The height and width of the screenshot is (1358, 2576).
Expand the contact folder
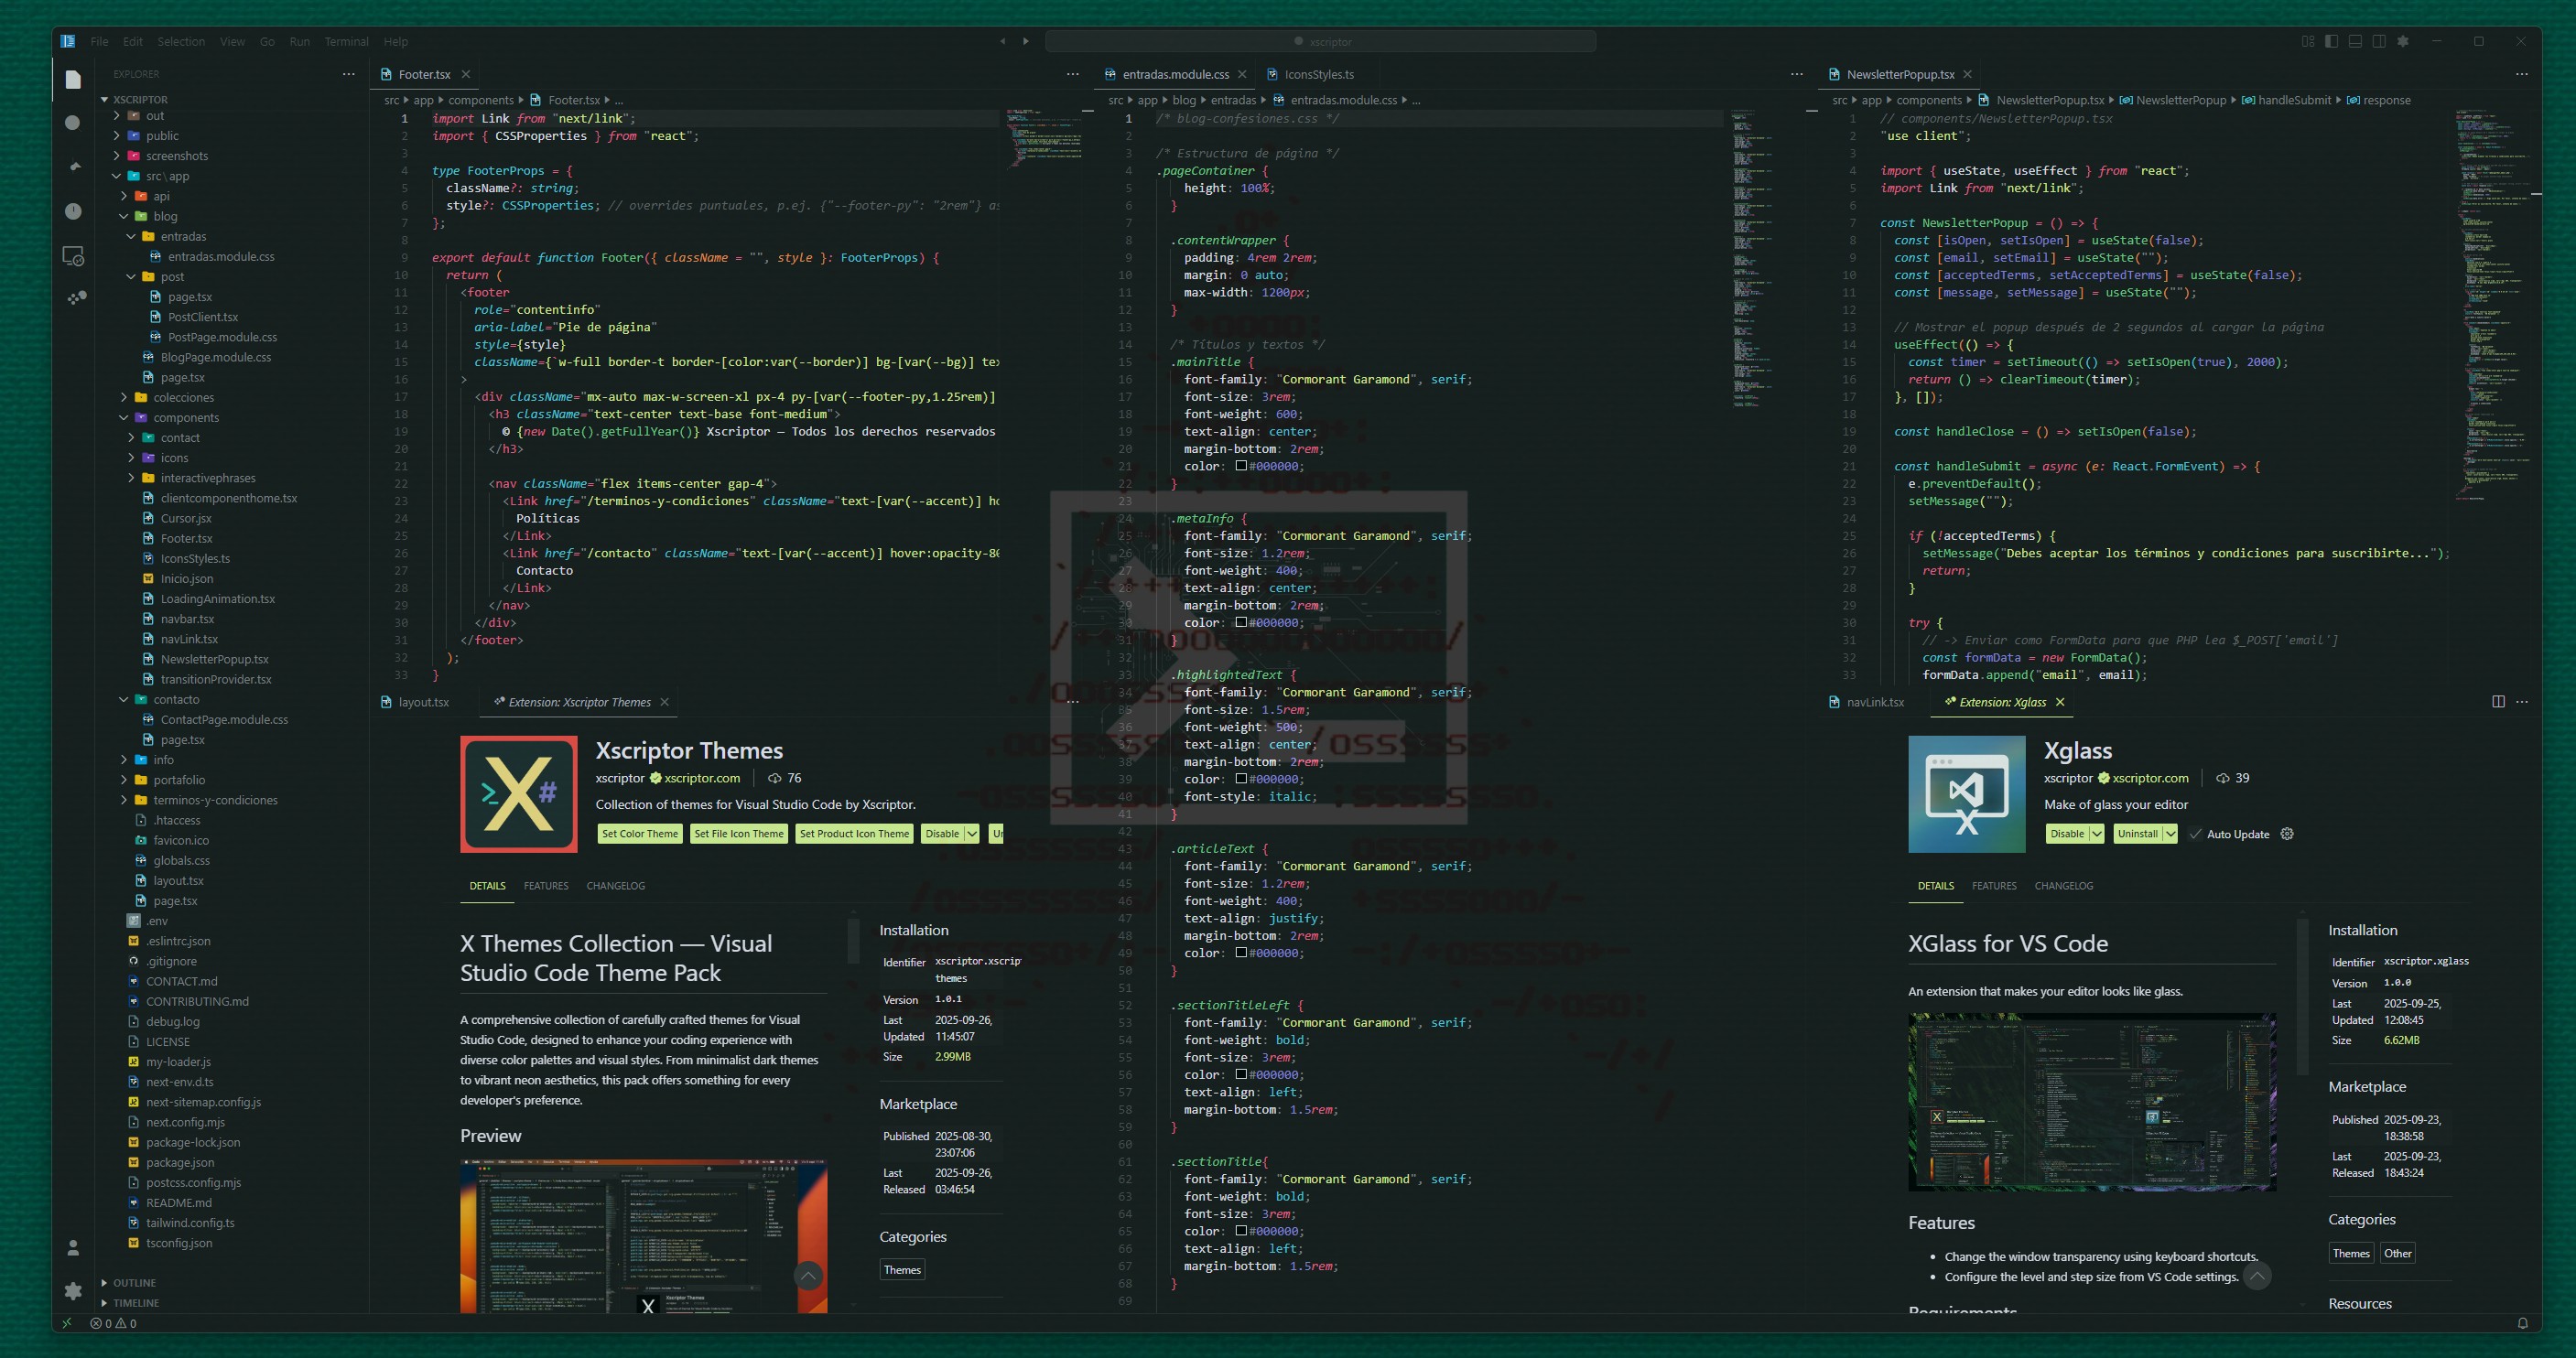(x=181, y=437)
